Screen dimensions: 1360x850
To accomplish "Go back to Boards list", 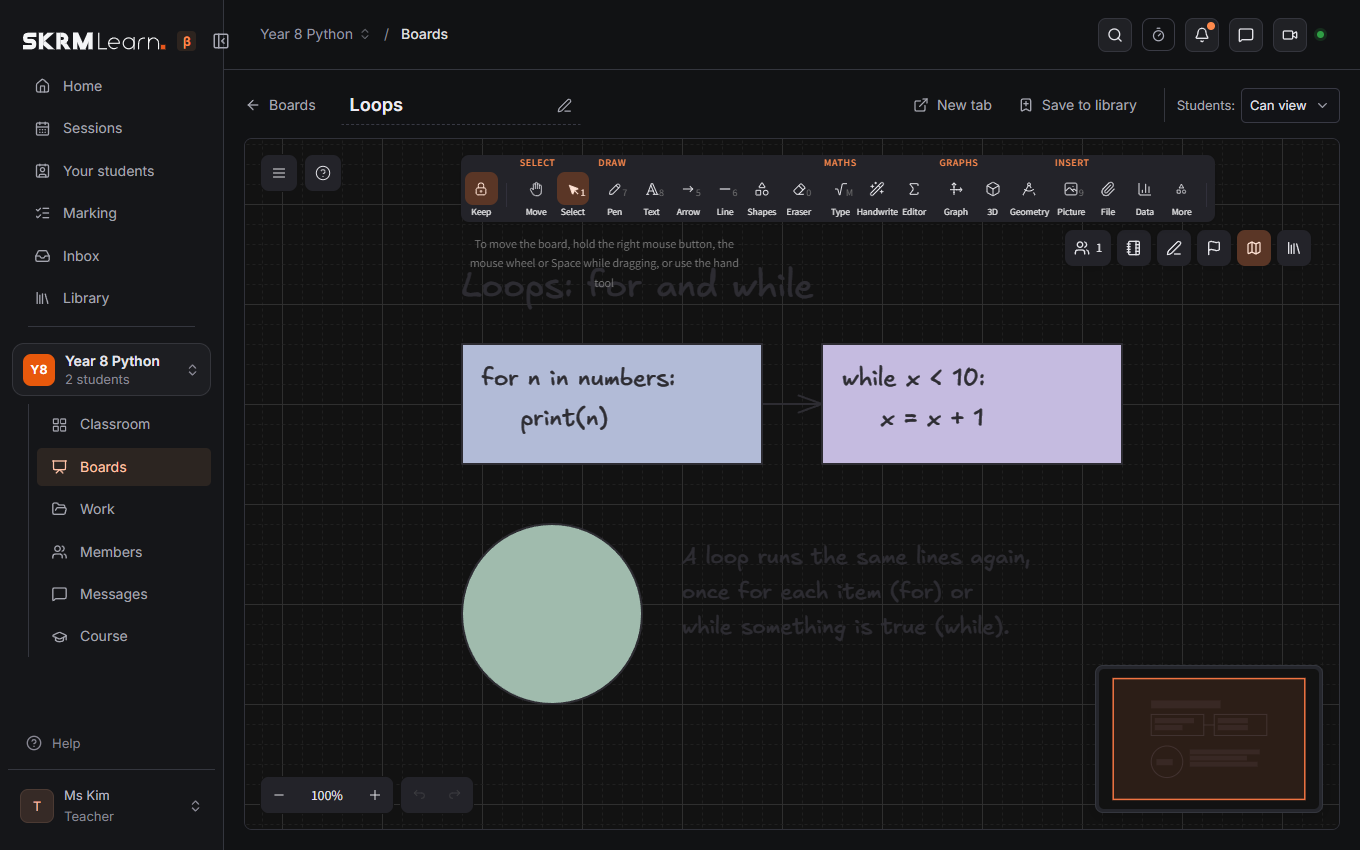I will pos(281,105).
